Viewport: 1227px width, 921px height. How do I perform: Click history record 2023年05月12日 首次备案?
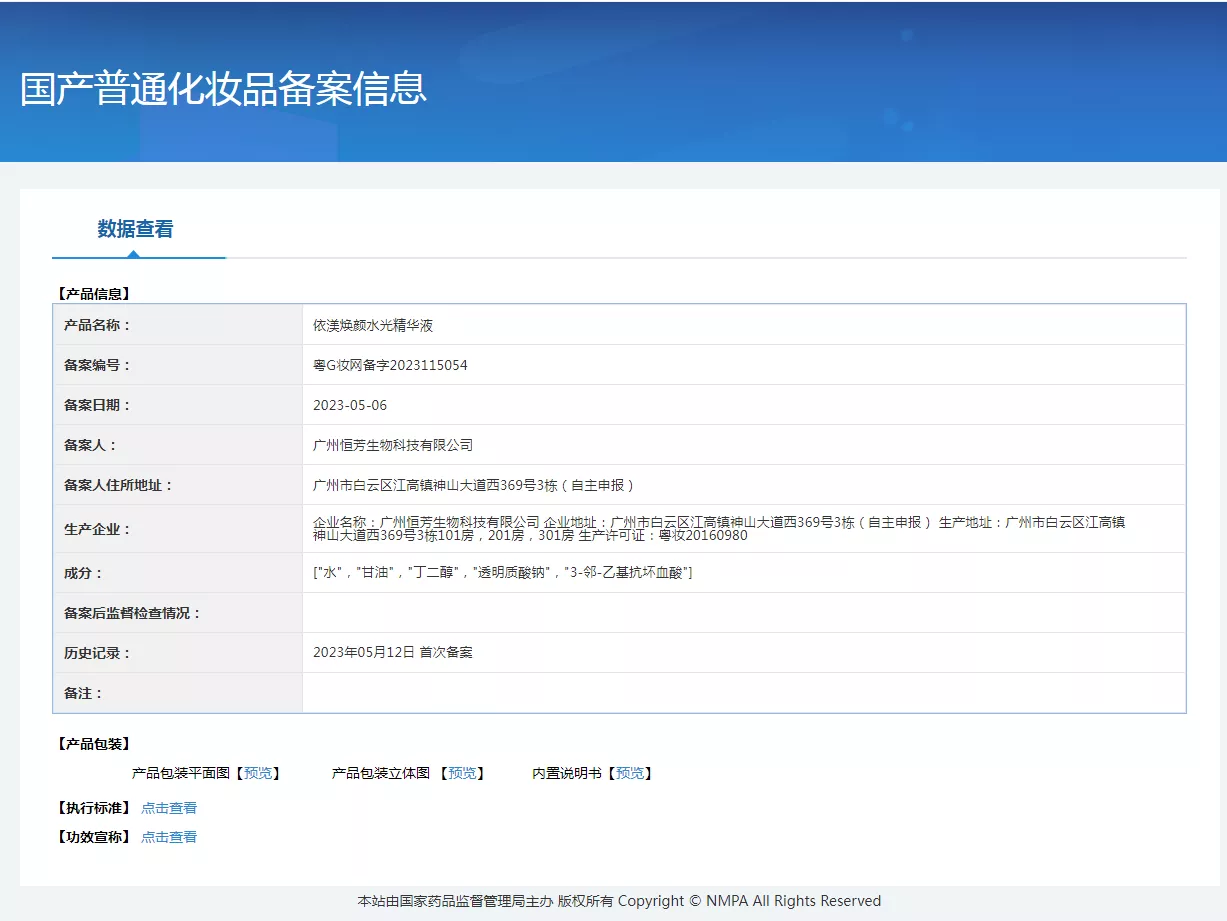click(x=393, y=652)
